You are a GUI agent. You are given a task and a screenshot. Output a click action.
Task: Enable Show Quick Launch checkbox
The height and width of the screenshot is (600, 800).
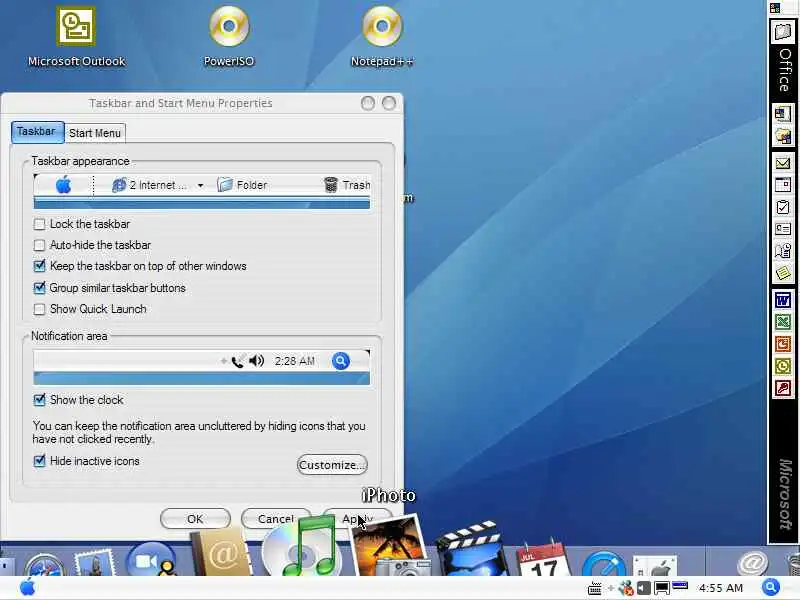pos(39,309)
